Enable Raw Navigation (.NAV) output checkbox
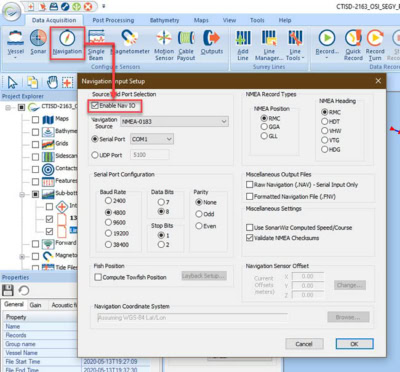Image resolution: width=400 pixels, height=372 pixels. click(x=249, y=184)
